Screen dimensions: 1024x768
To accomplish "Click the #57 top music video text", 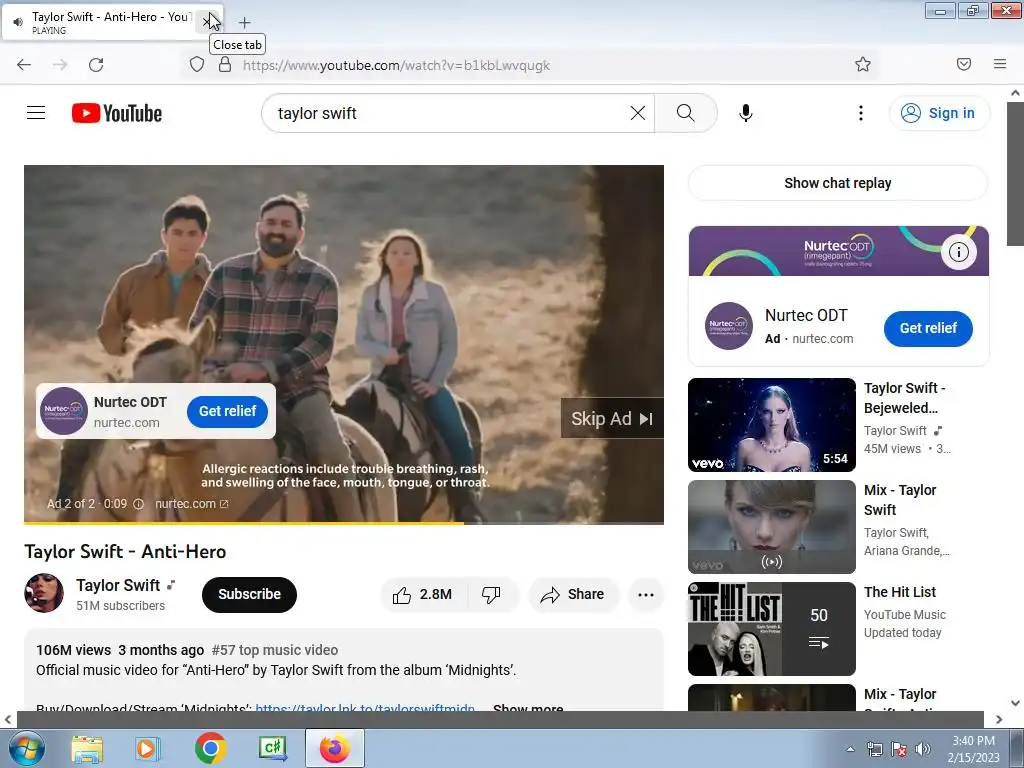I will [x=275, y=650].
